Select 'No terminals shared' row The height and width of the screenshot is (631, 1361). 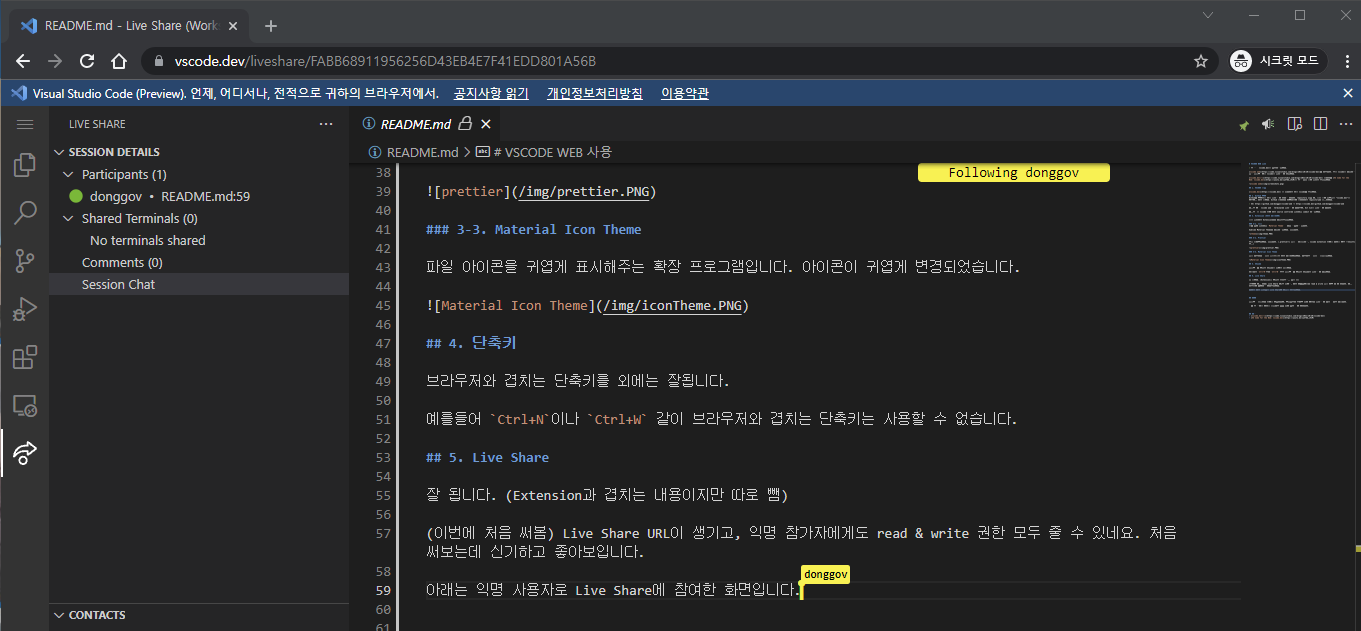click(x=199, y=240)
